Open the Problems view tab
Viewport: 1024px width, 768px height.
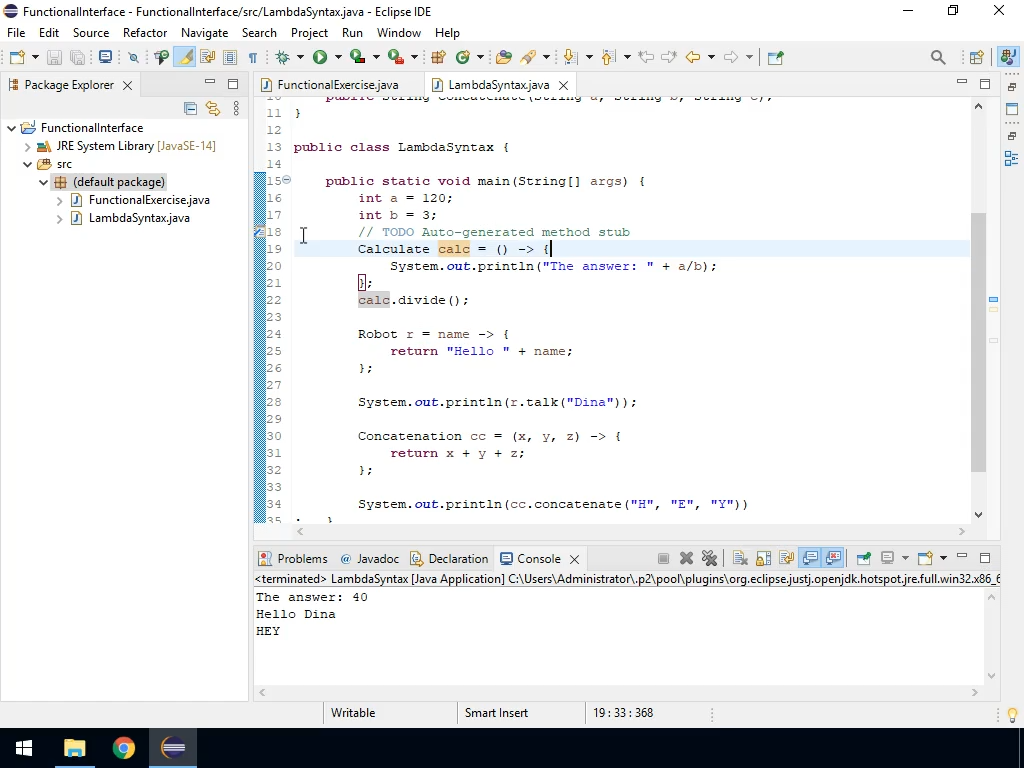(x=301, y=559)
